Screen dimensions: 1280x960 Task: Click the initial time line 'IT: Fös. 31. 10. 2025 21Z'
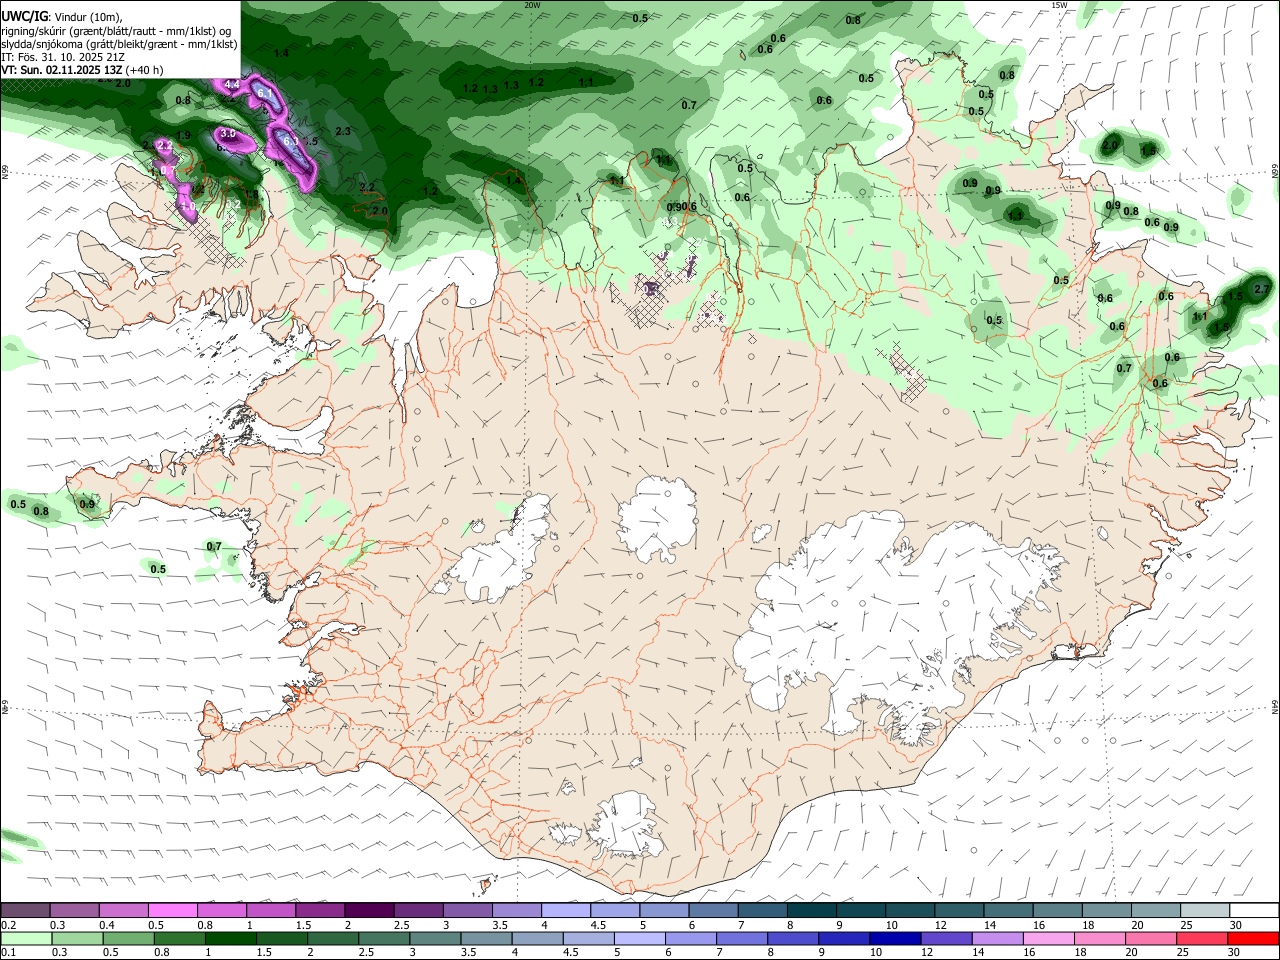[x=63, y=57]
